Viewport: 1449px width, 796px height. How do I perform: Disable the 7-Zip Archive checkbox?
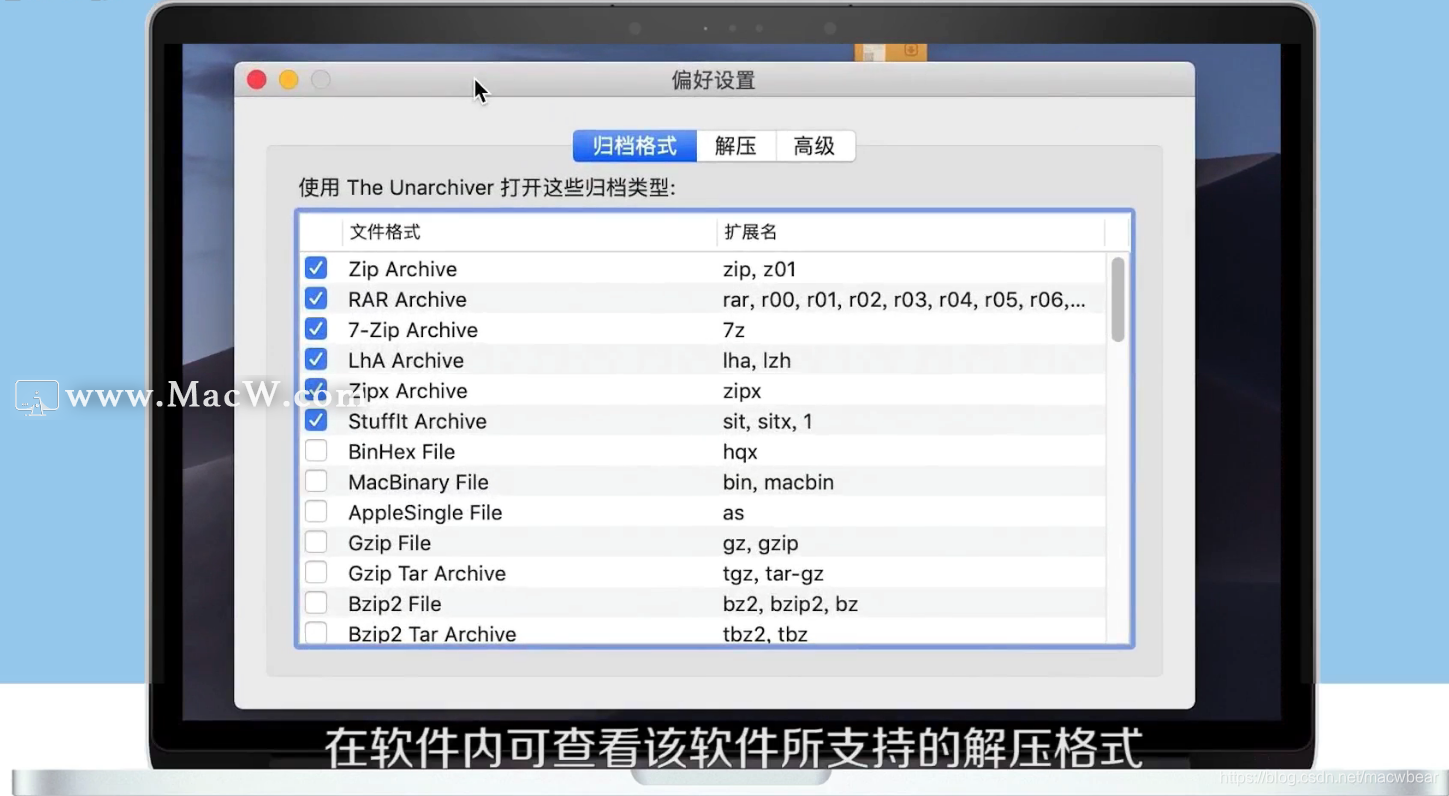coord(316,329)
